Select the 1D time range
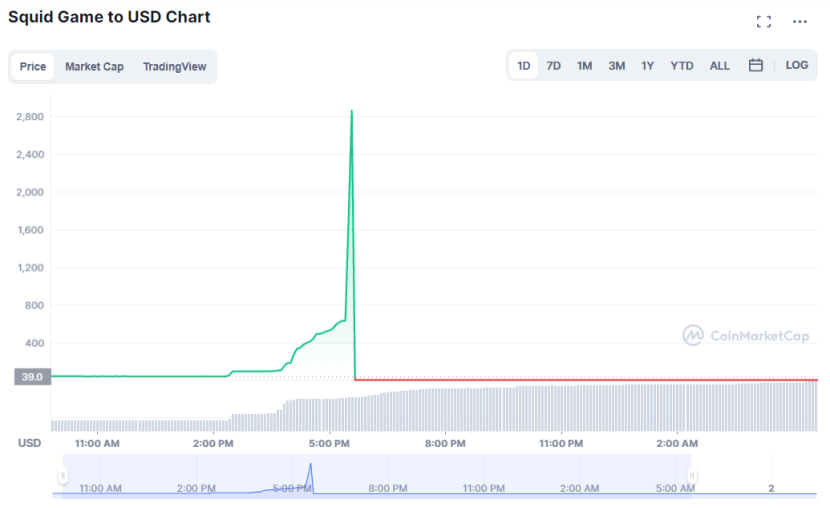 coord(524,66)
